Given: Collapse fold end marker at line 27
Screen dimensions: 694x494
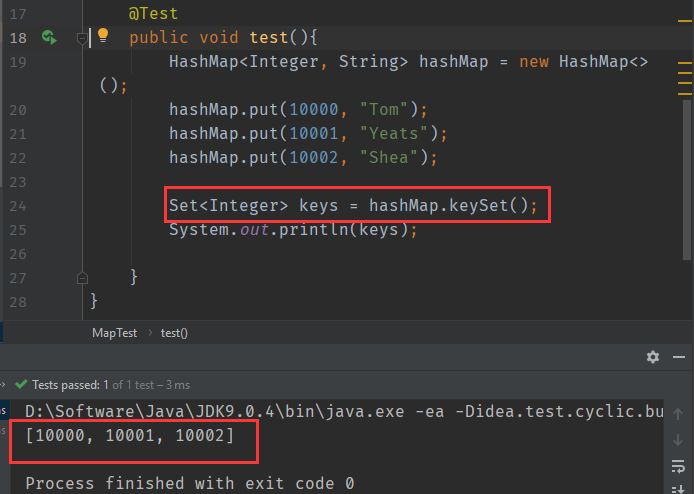Looking at the screenshot, I should coord(82,278).
